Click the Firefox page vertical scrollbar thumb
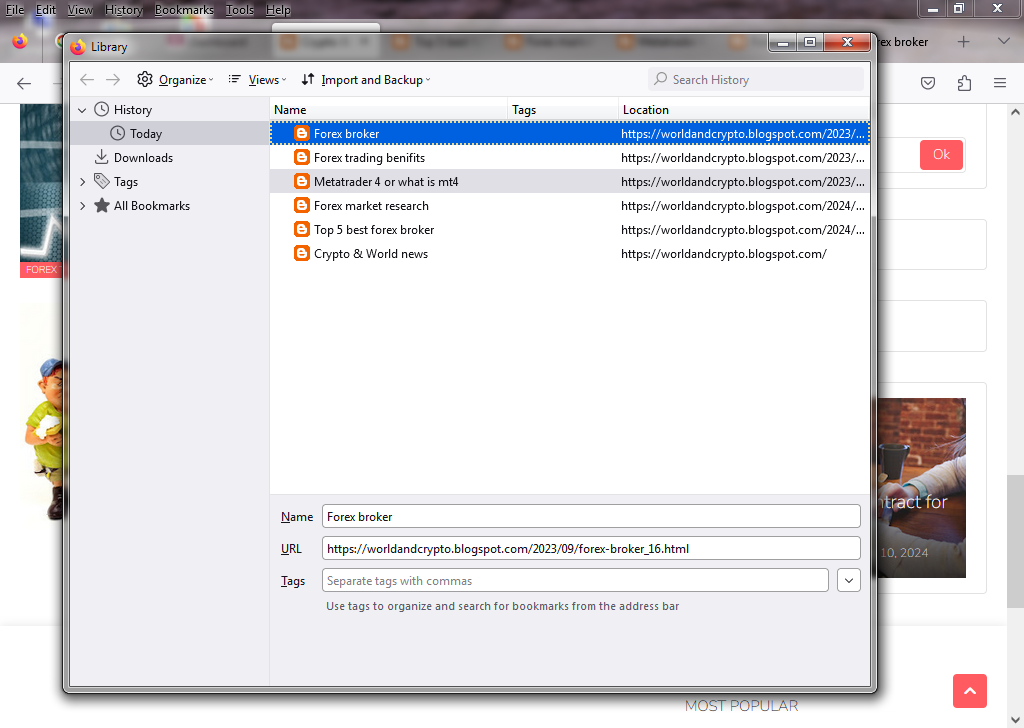Screen dimensions: 1024x728 click(1015, 541)
